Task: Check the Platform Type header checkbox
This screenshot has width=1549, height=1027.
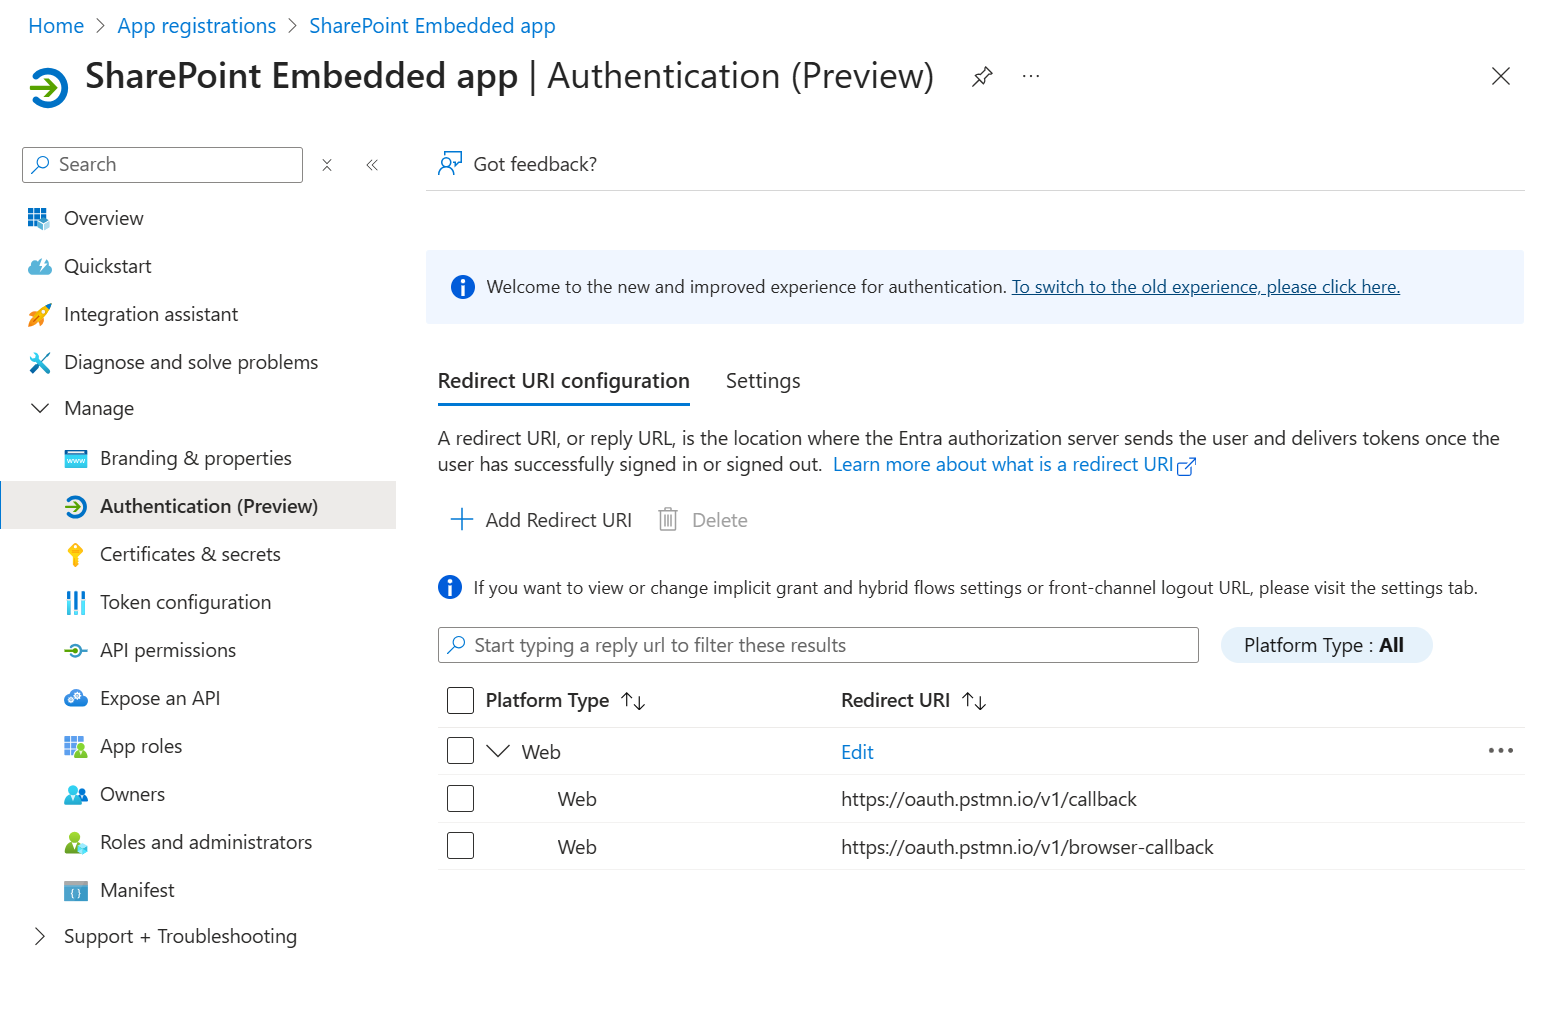Action: point(459,700)
